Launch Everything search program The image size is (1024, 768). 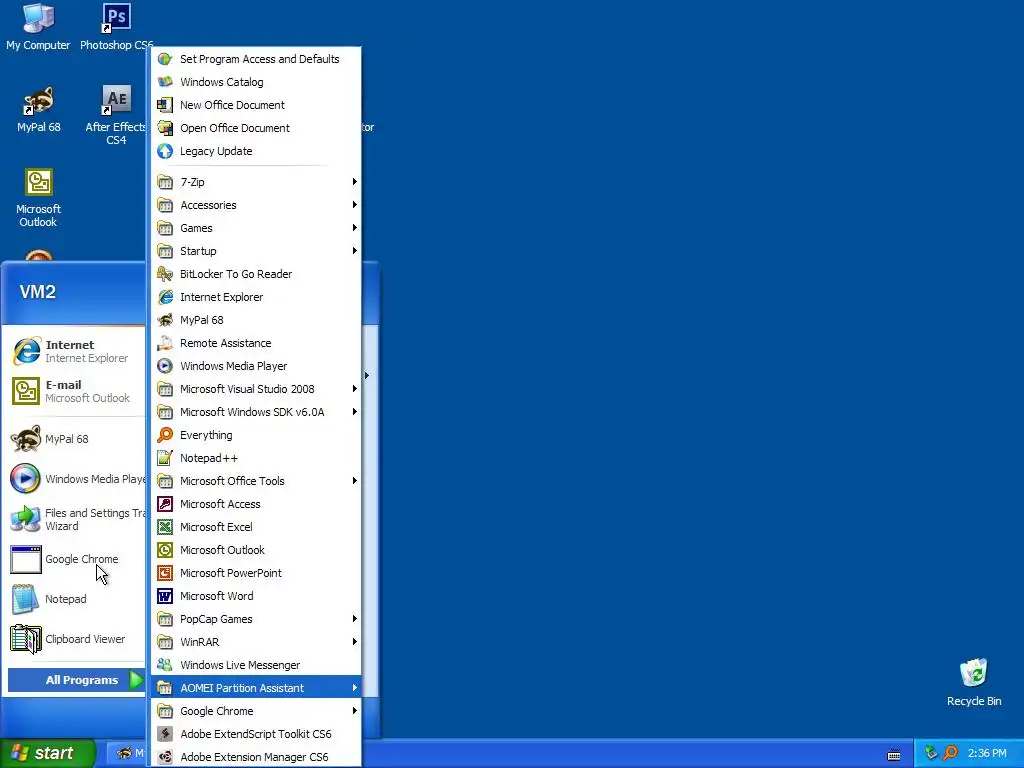click(x=256, y=435)
